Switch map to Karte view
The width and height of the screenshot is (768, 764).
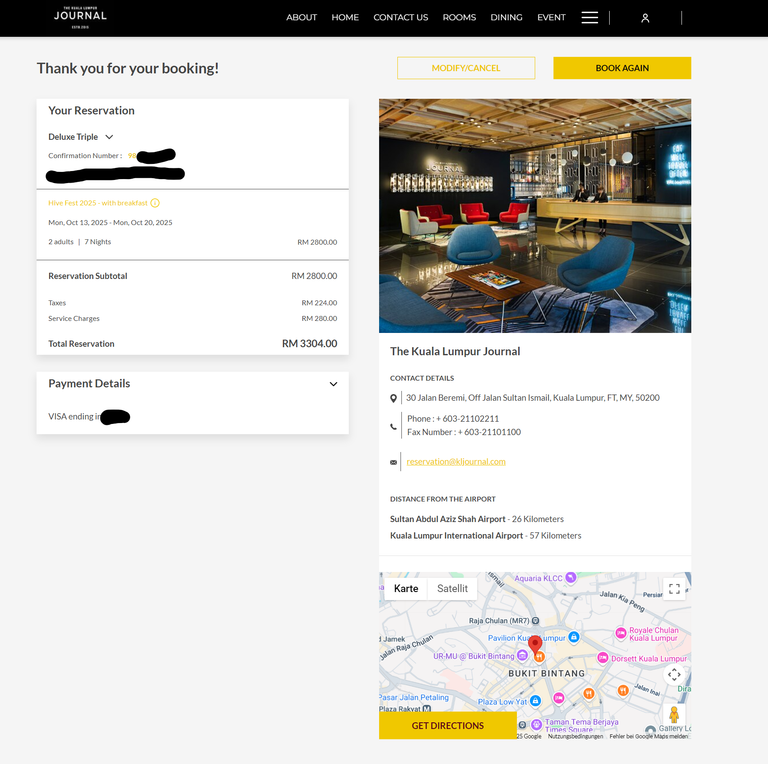(x=406, y=588)
